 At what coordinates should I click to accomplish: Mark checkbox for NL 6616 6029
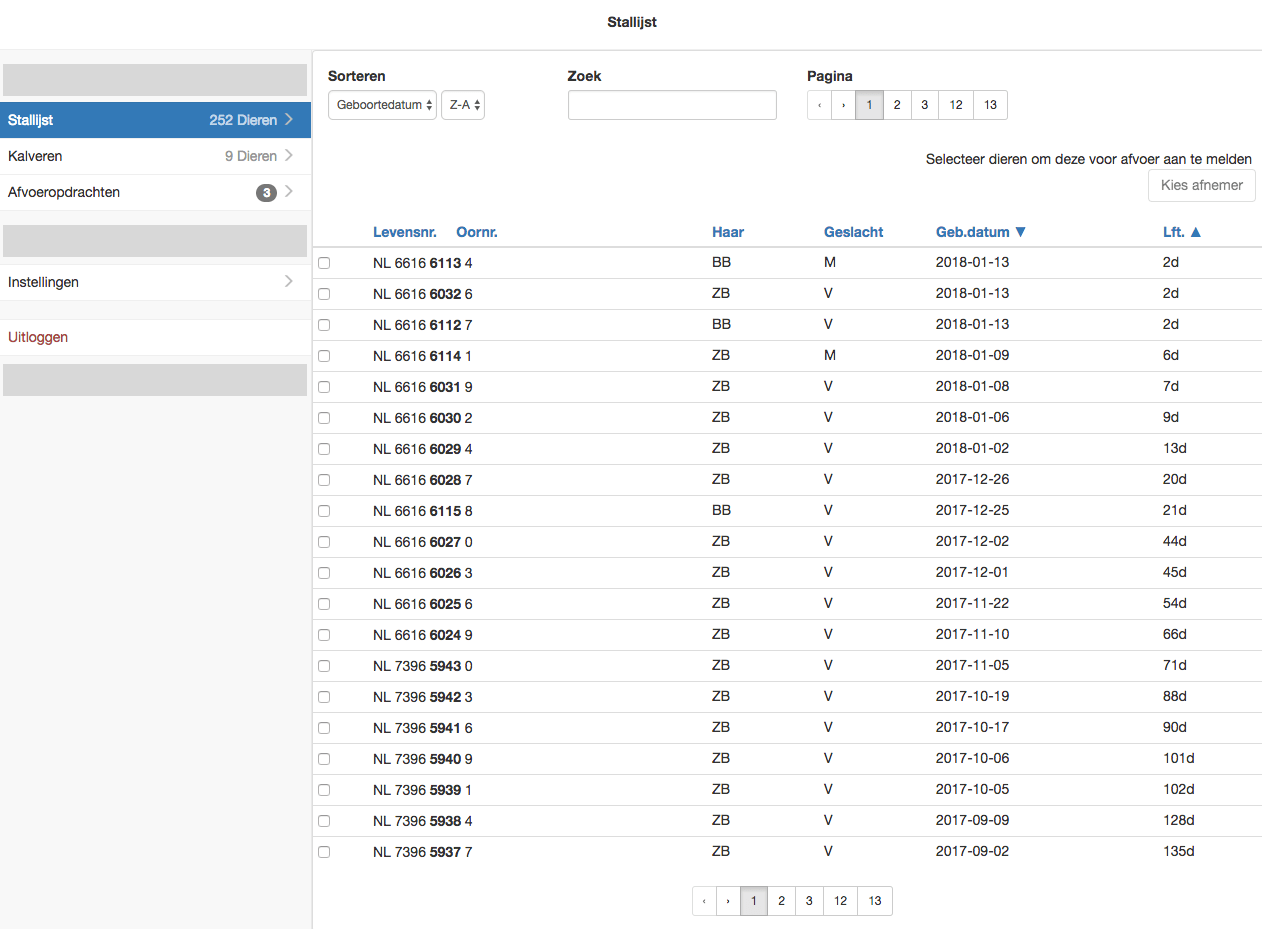[x=324, y=449]
